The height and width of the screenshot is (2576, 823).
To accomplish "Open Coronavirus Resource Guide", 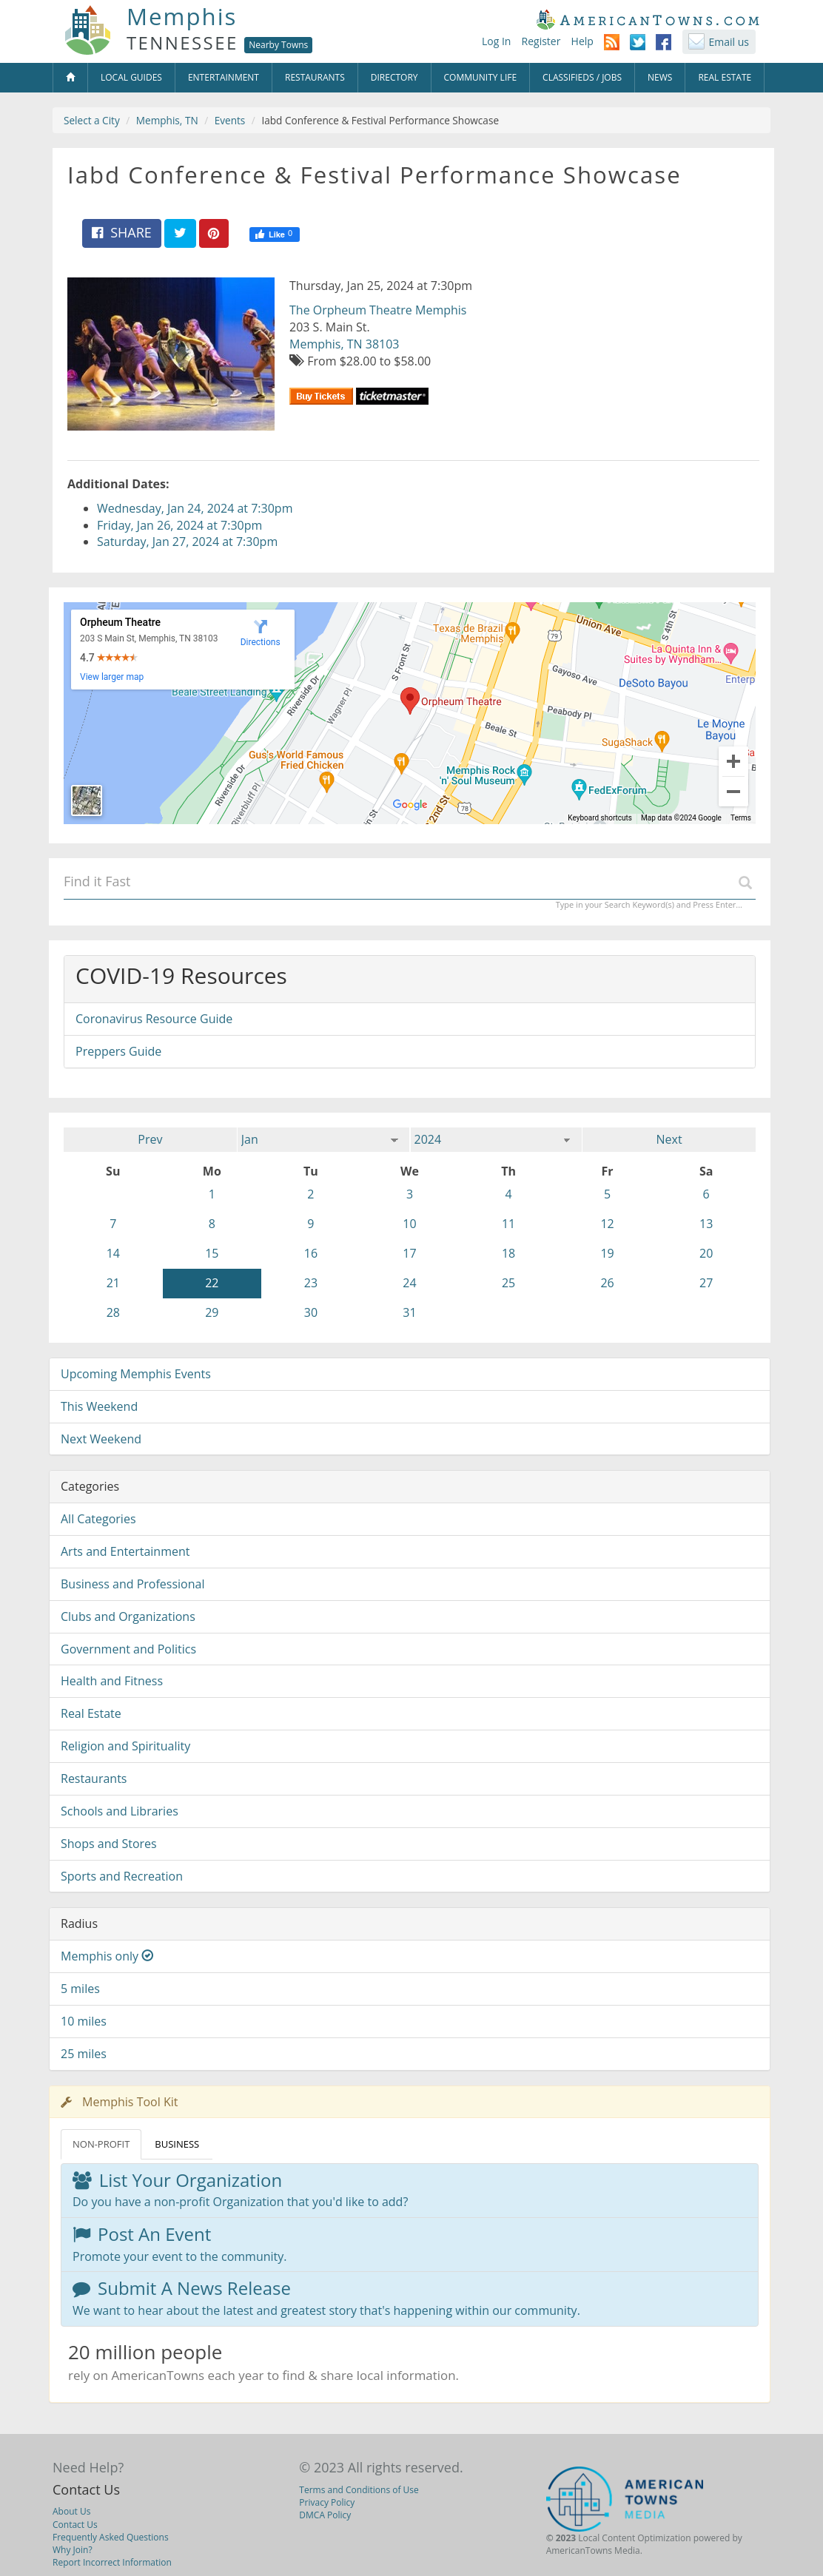I will coord(154,1019).
